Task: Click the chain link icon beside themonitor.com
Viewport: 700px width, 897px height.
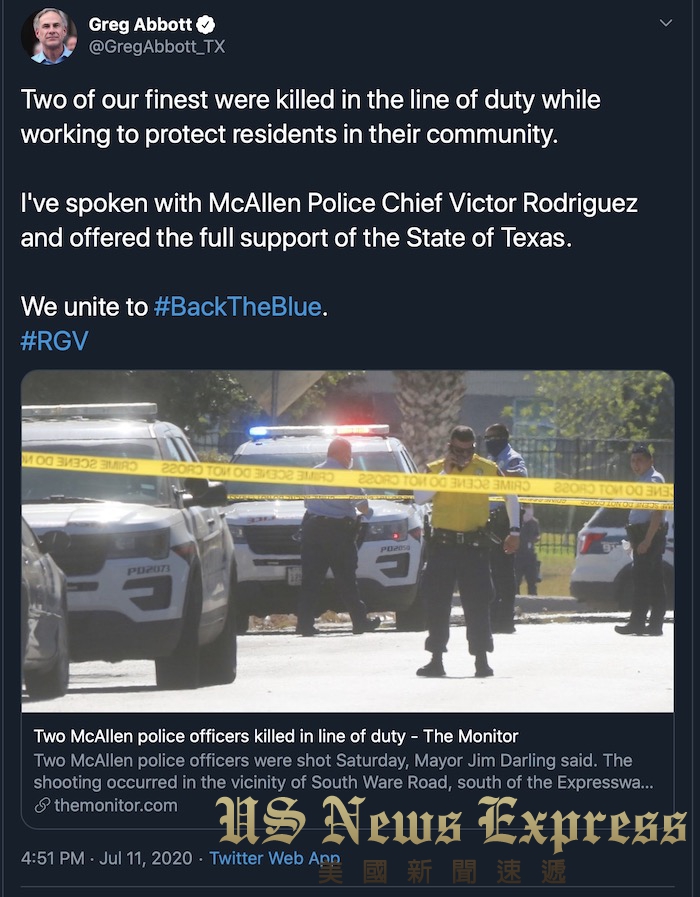Action: tap(42, 805)
